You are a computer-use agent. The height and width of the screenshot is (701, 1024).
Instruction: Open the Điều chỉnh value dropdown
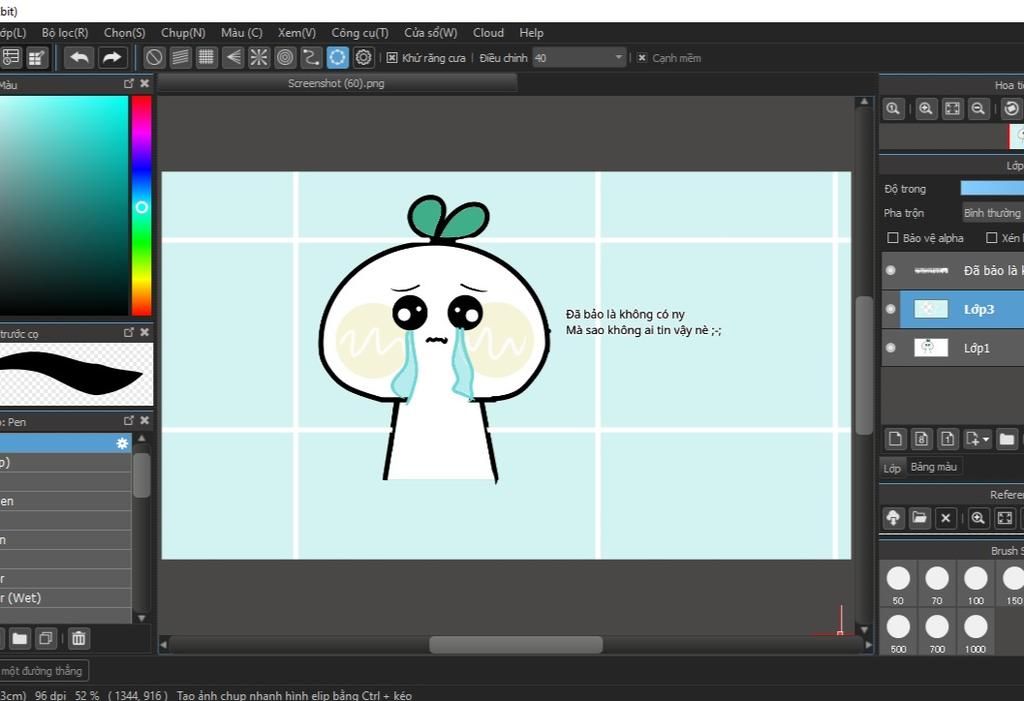click(x=618, y=58)
